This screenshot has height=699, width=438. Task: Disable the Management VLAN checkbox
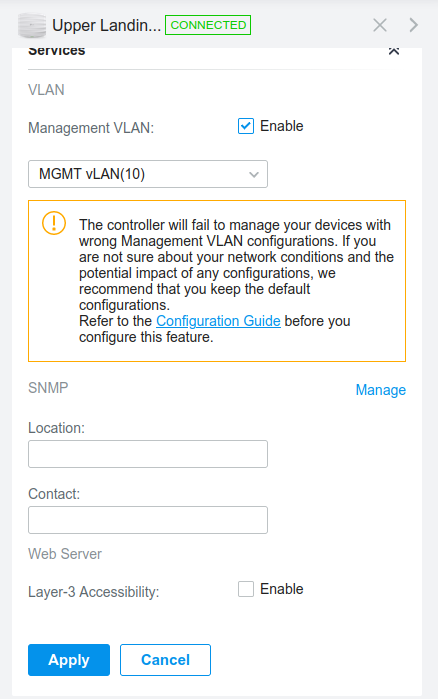(246, 126)
